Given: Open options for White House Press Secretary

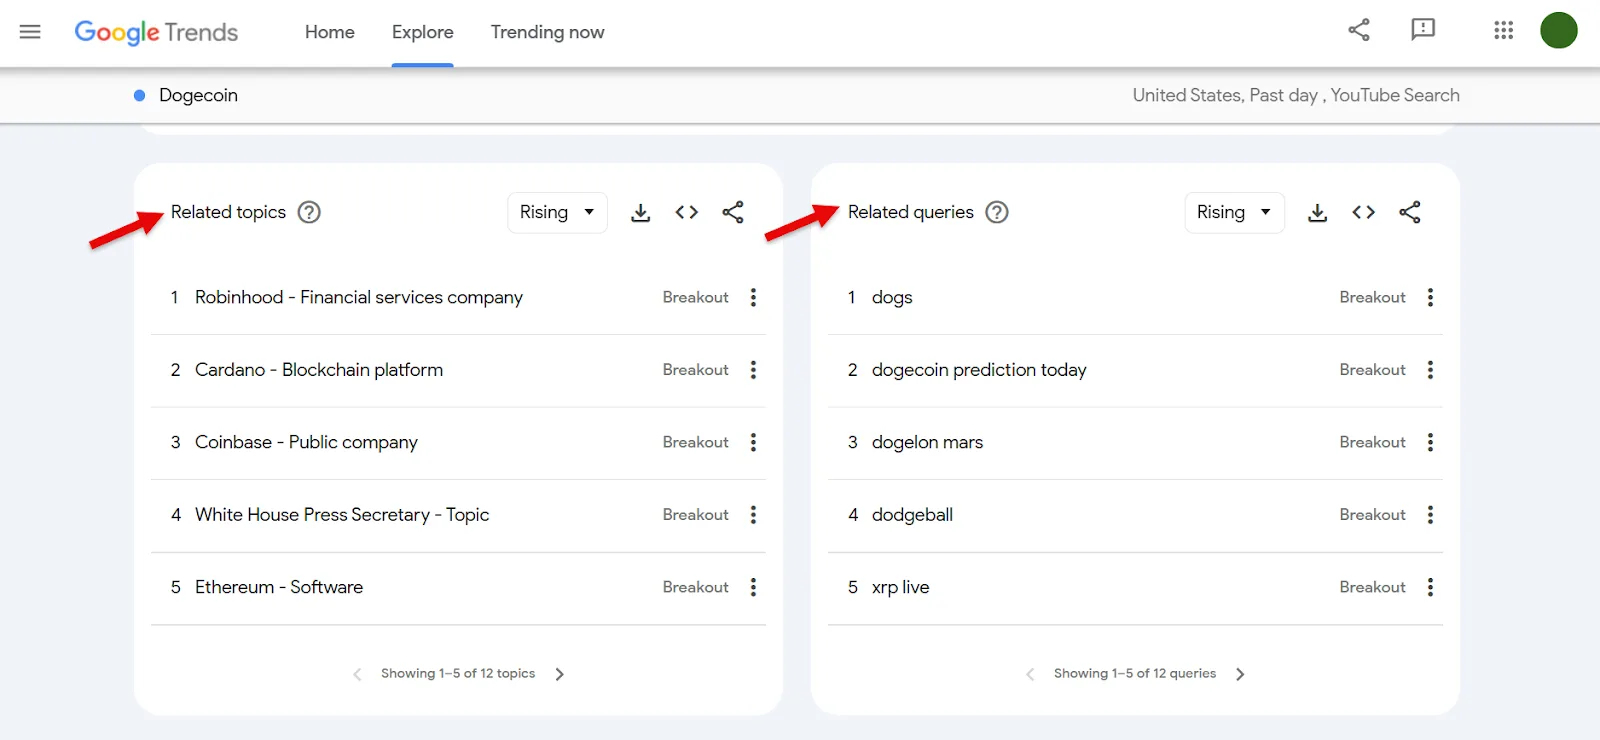Looking at the screenshot, I should click(754, 515).
